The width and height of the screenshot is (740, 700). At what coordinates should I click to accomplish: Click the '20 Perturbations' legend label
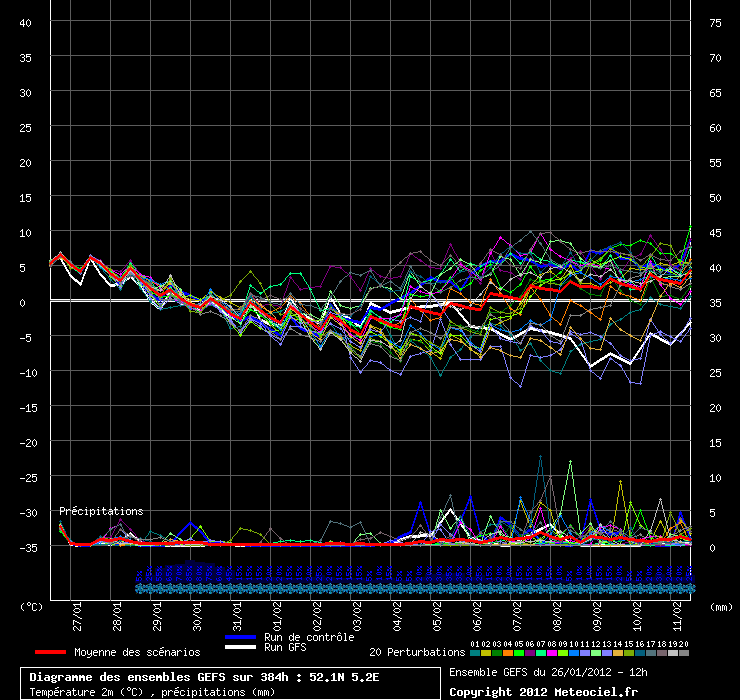coord(417,652)
